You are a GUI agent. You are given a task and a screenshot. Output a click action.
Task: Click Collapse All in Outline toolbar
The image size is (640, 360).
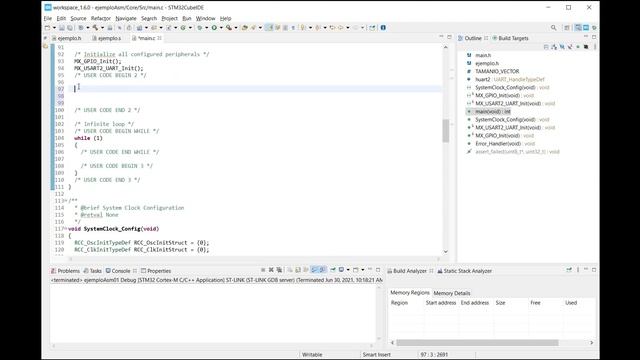[546, 47]
